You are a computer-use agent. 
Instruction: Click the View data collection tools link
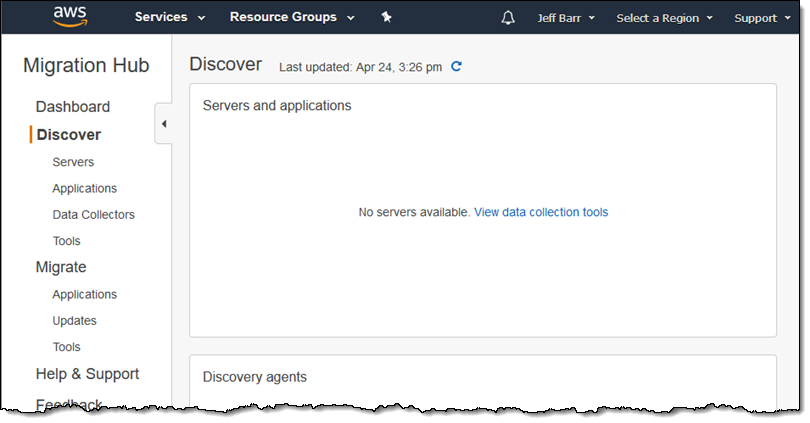pyautogui.click(x=541, y=212)
